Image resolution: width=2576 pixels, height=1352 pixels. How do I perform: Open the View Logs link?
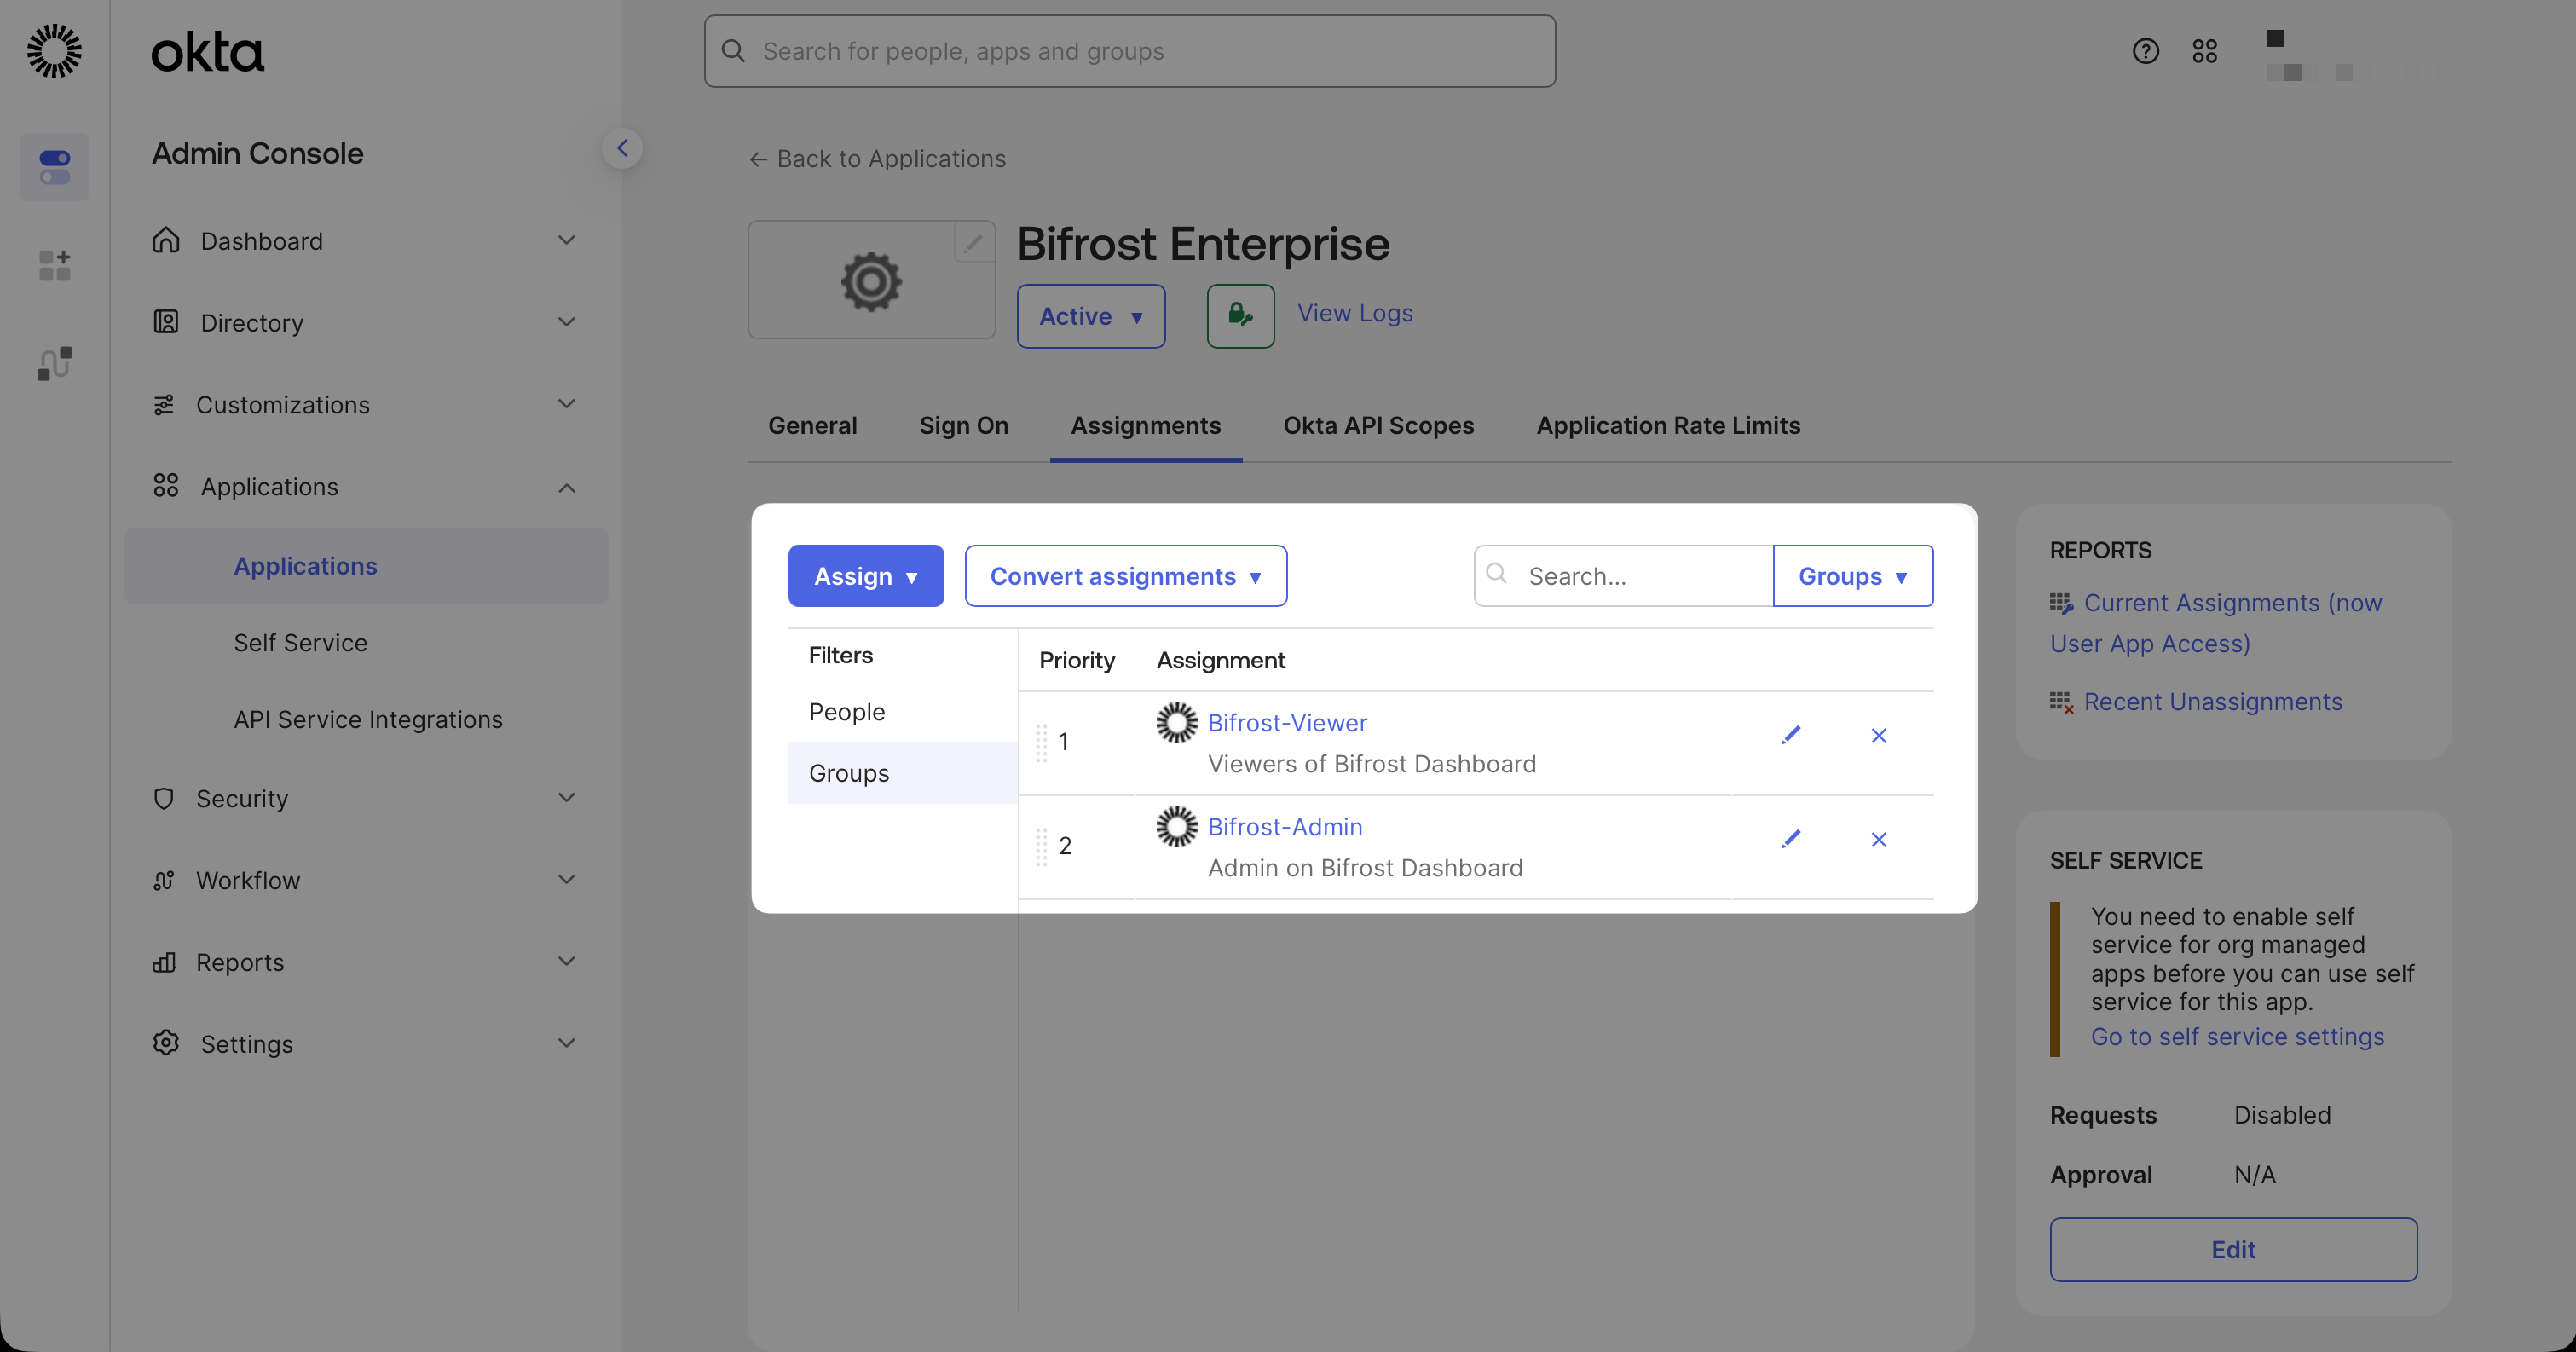tap(1355, 313)
